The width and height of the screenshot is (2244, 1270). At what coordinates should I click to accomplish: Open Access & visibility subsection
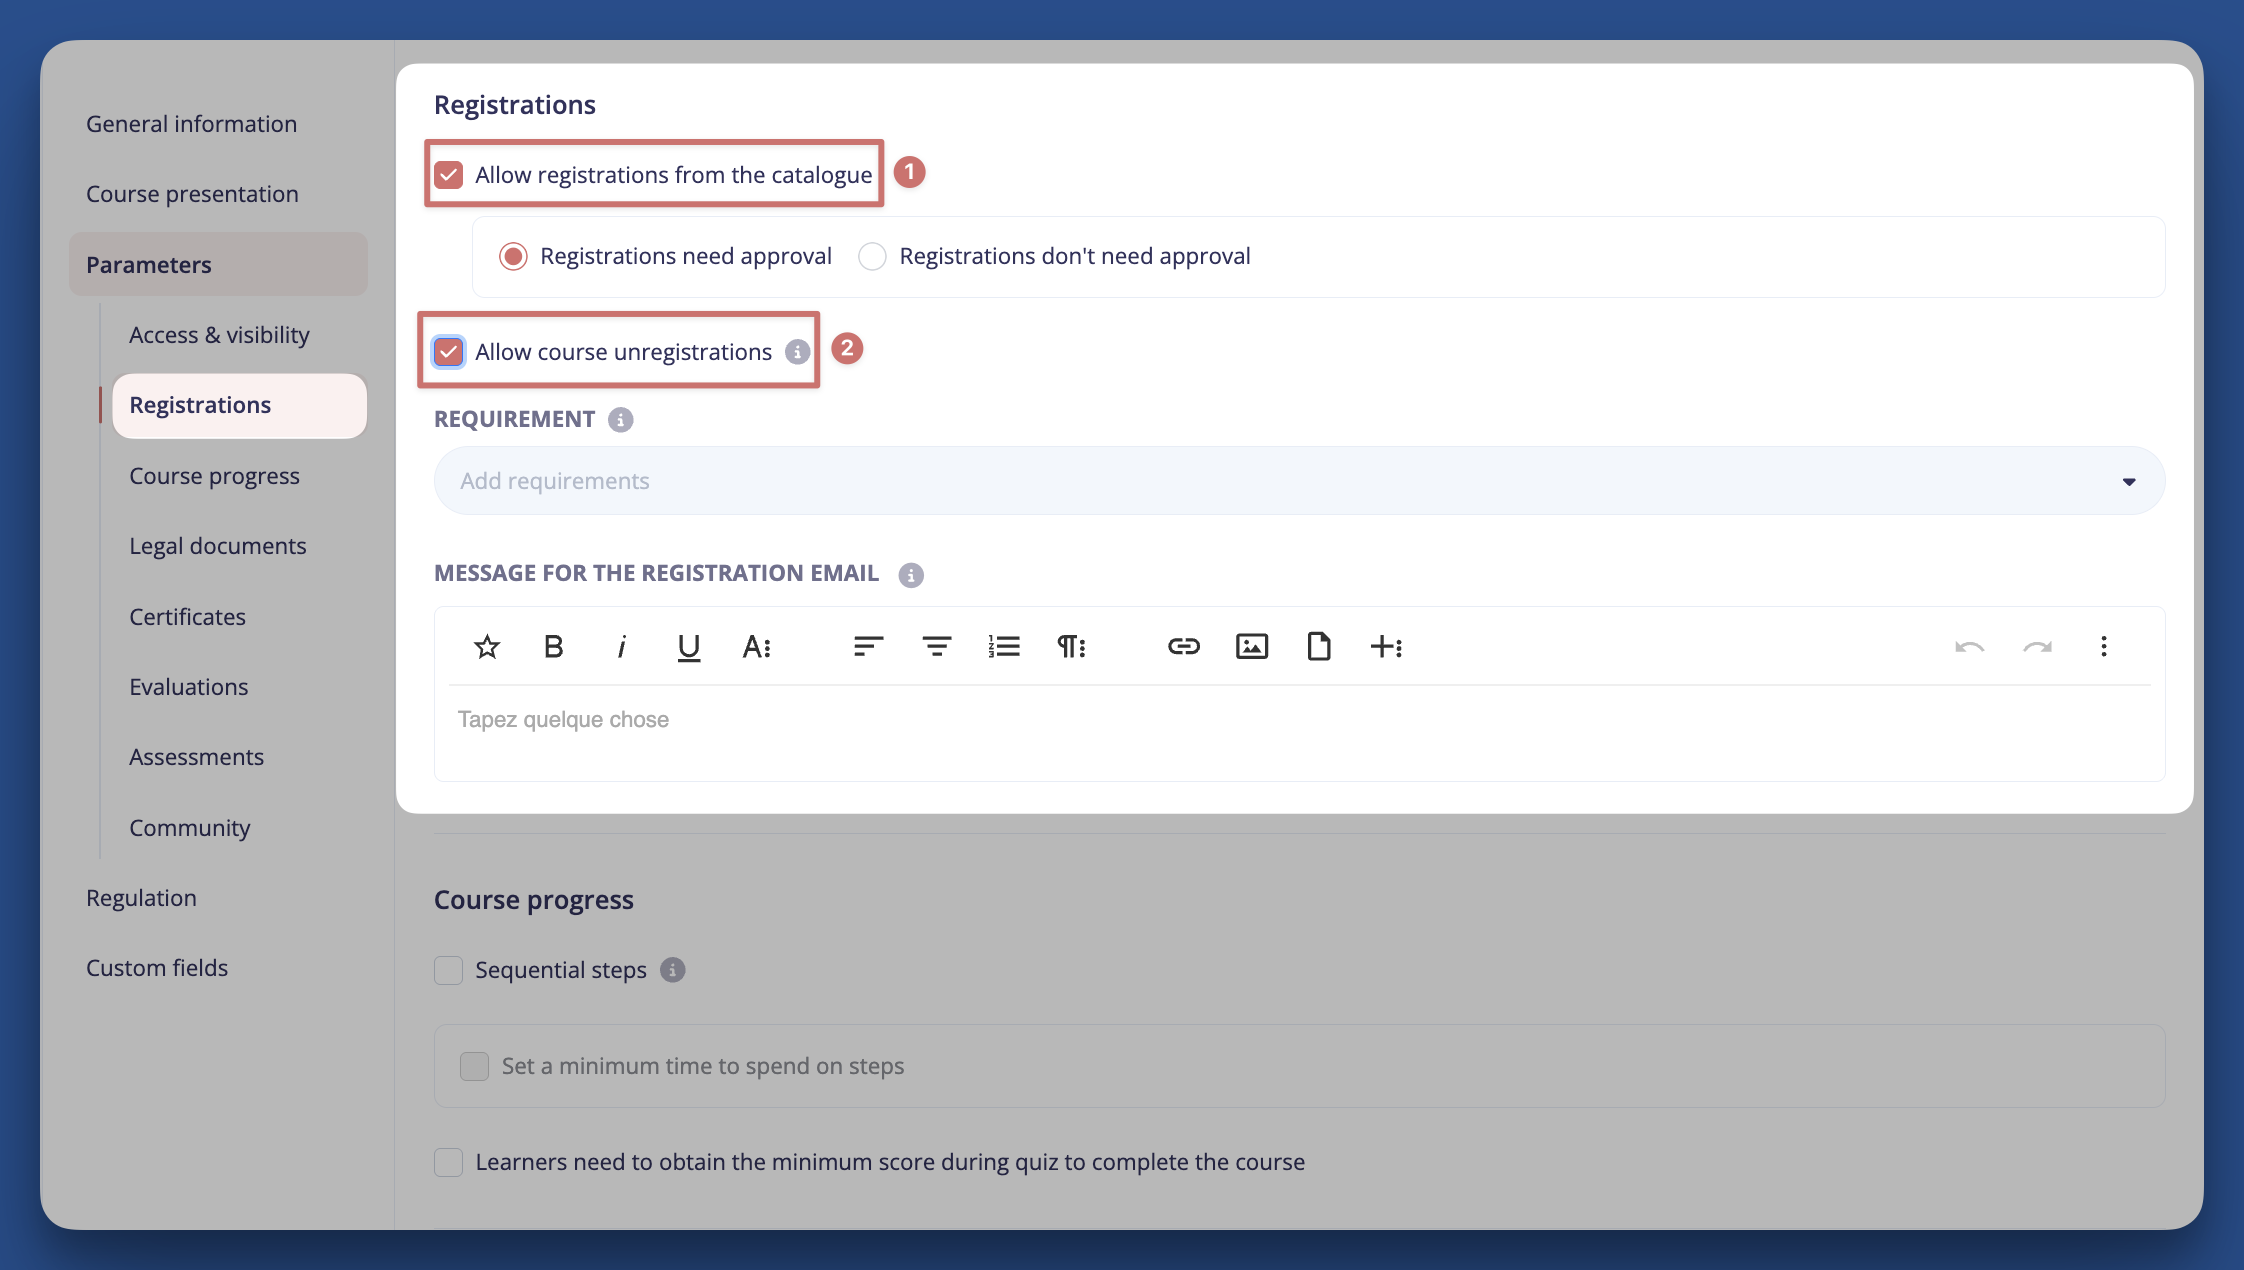click(x=219, y=335)
